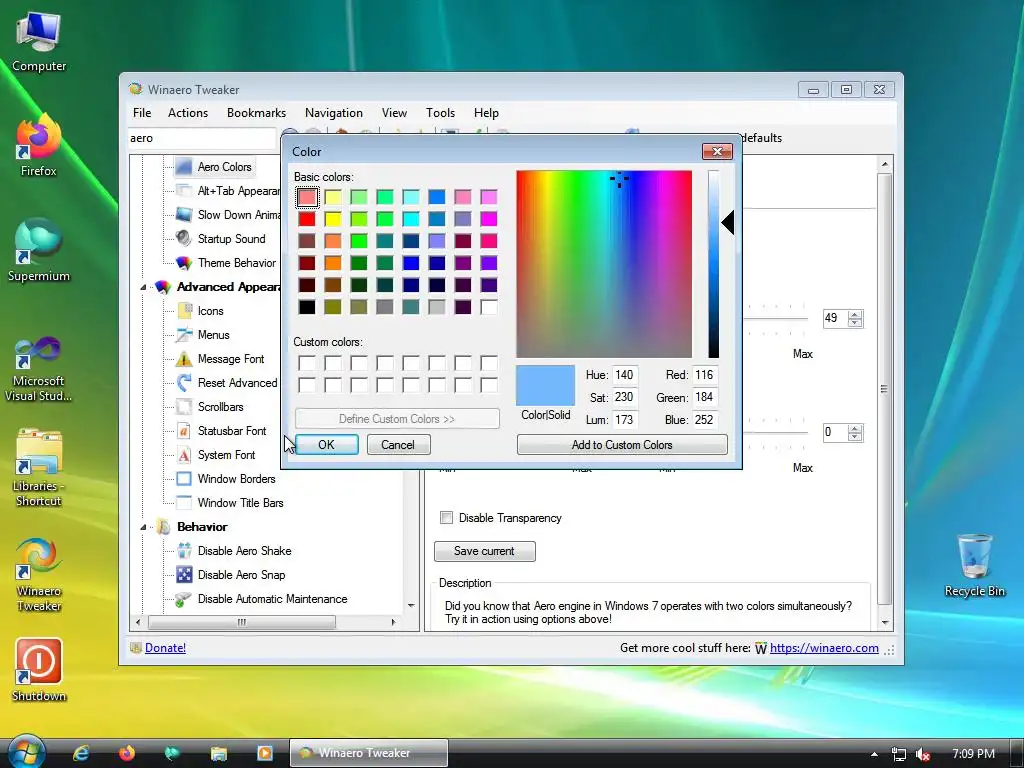The width and height of the screenshot is (1024, 768).
Task: Open the File menu
Action: click(142, 113)
